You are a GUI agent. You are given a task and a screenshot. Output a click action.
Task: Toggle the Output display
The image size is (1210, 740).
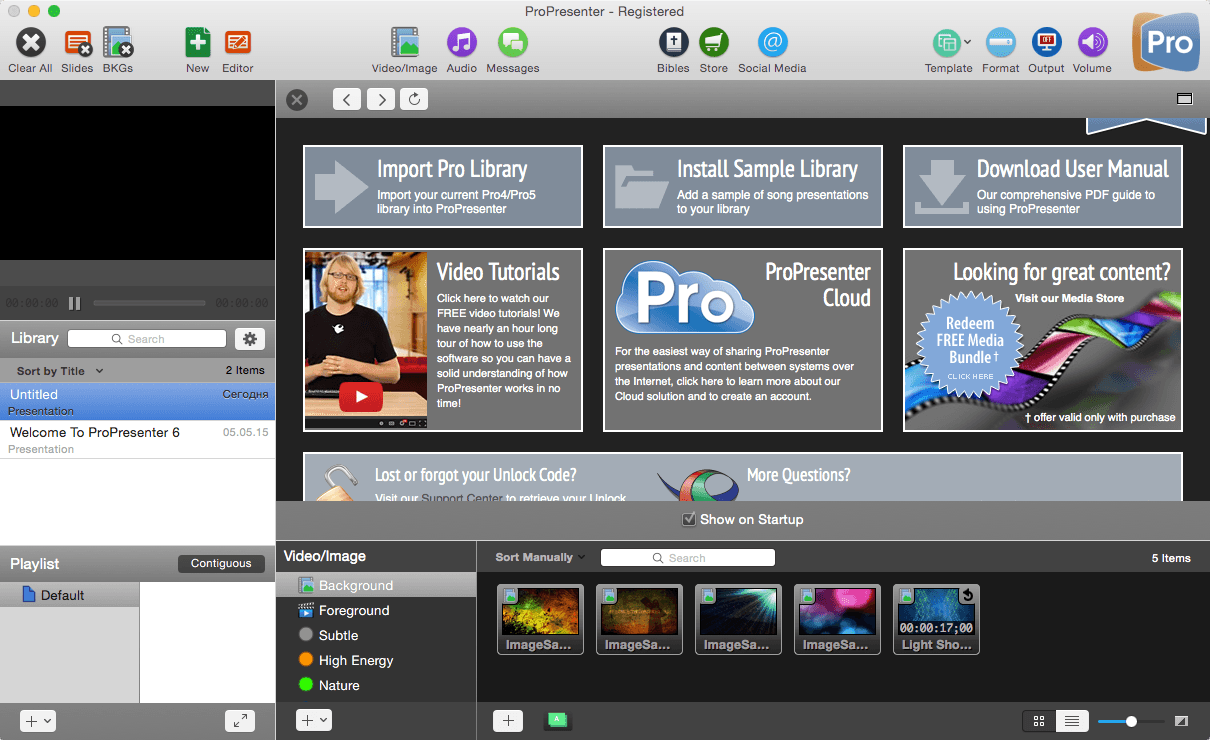click(x=1046, y=43)
